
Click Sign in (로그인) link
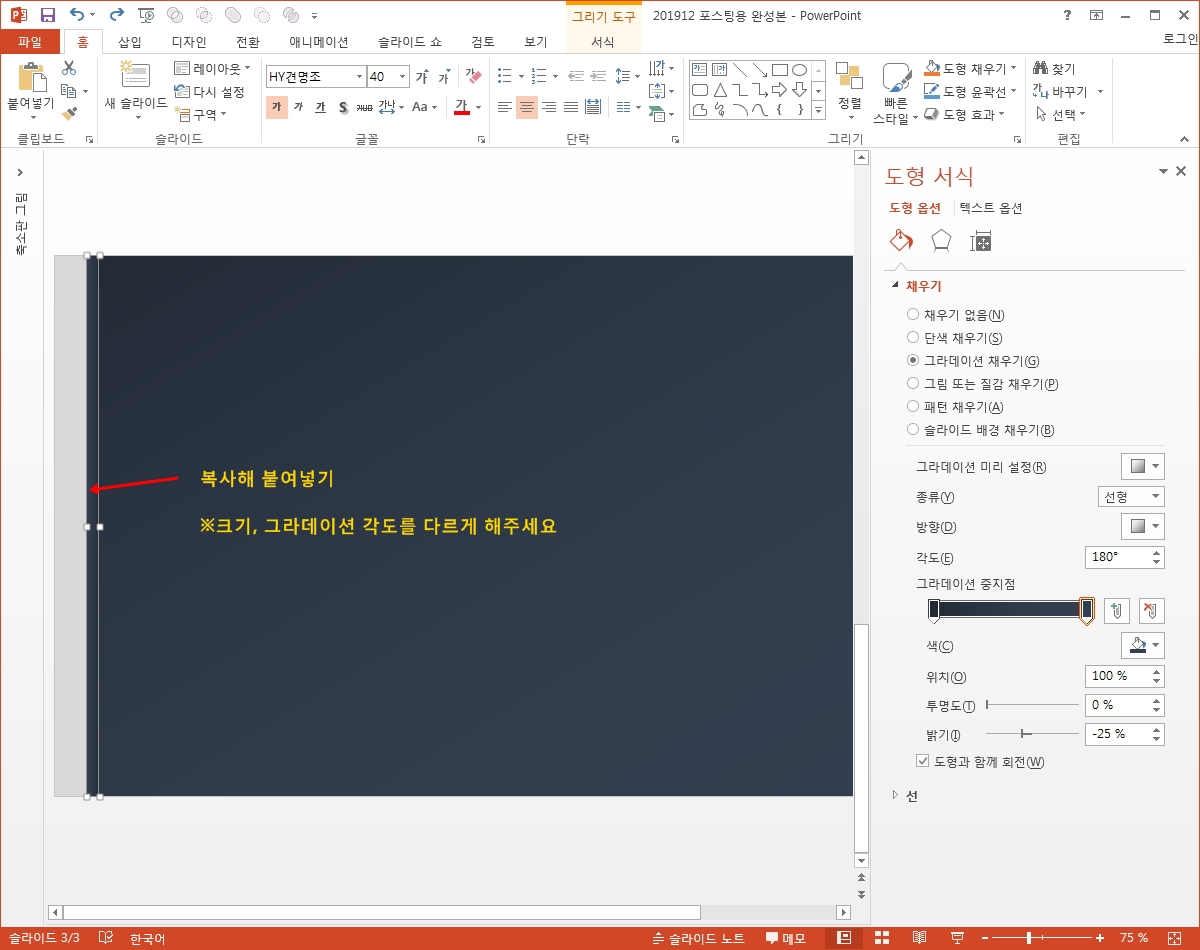(x=1181, y=39)
